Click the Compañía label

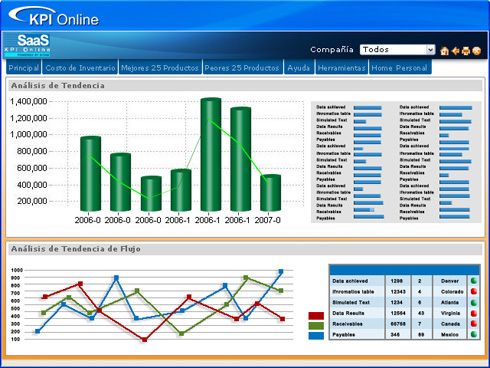pos(332,50)
